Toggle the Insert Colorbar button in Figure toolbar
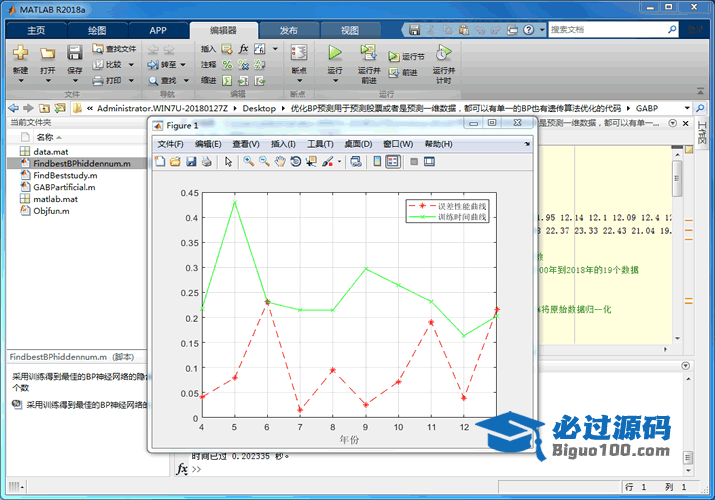Image resolution: width=715 pixels, height=500 pixels. [375, 161]
